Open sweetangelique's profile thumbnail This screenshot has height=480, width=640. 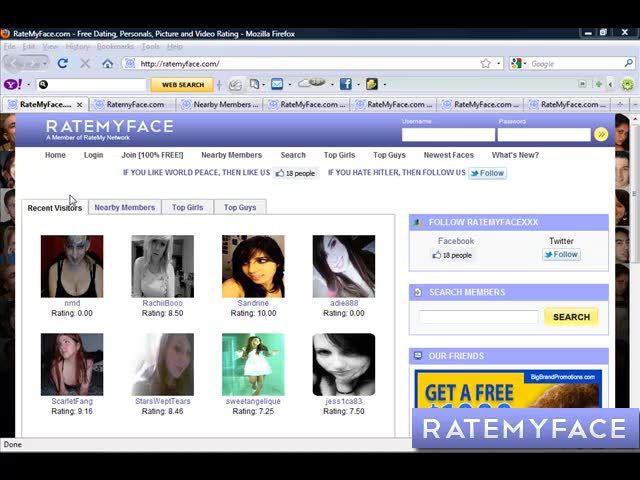click(253, 364)
